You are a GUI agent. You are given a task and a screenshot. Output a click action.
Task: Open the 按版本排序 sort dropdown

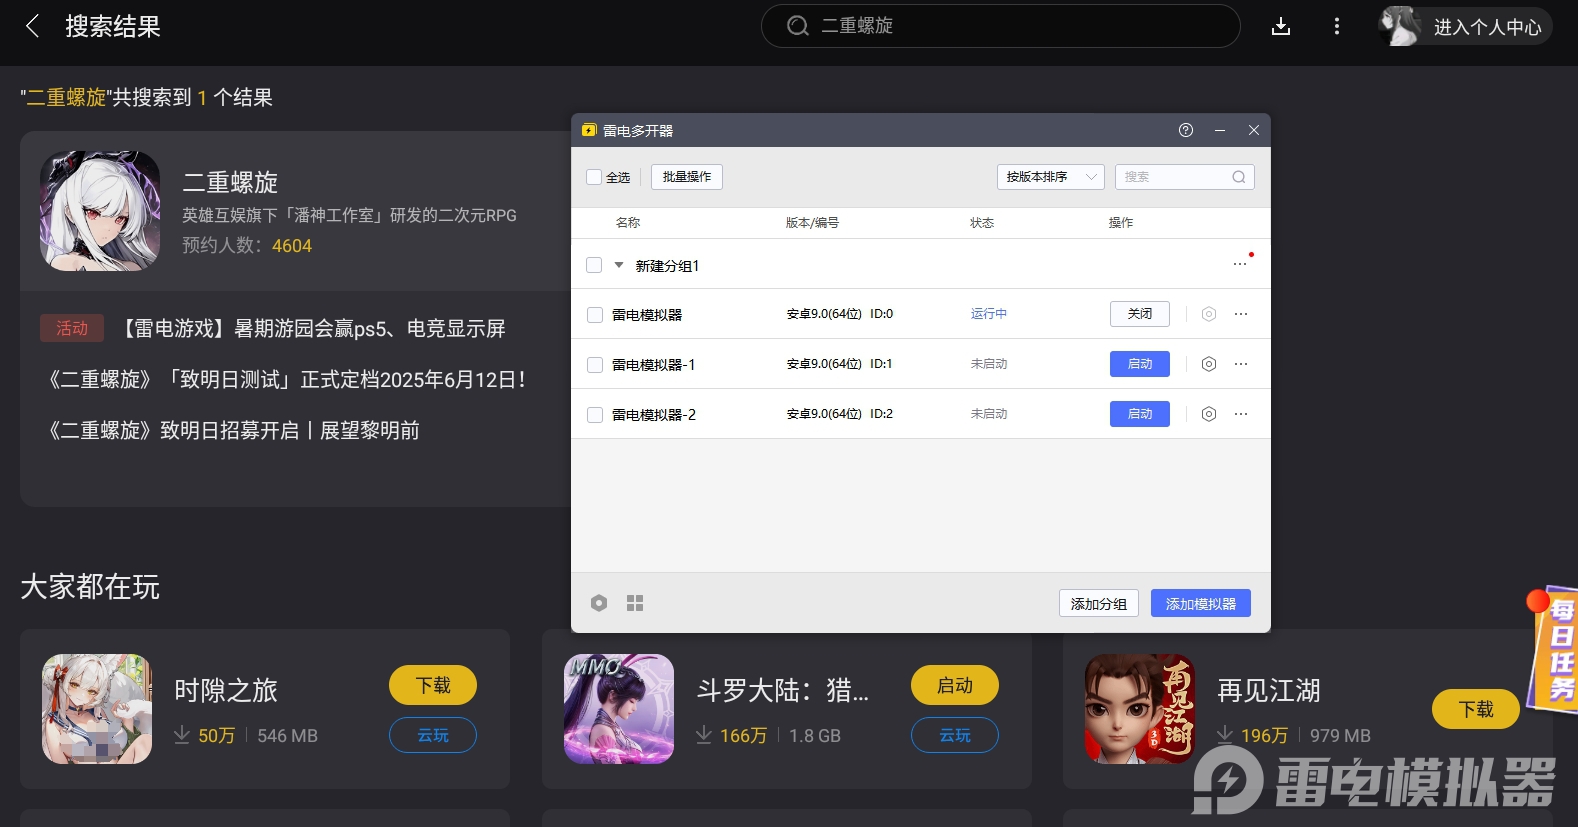[x=1050, y=177]
